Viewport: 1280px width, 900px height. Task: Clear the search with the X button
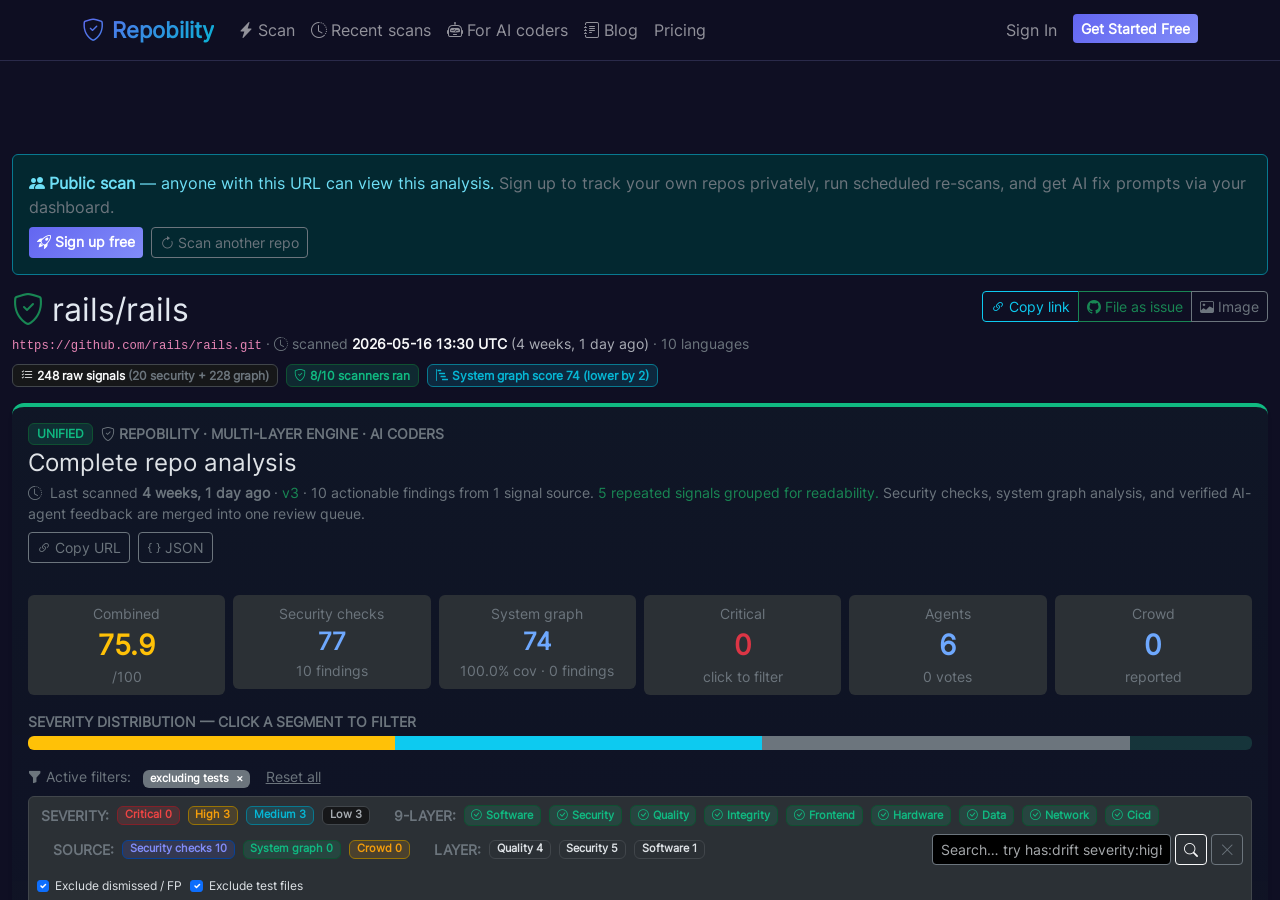click(x=1227, y=850)
